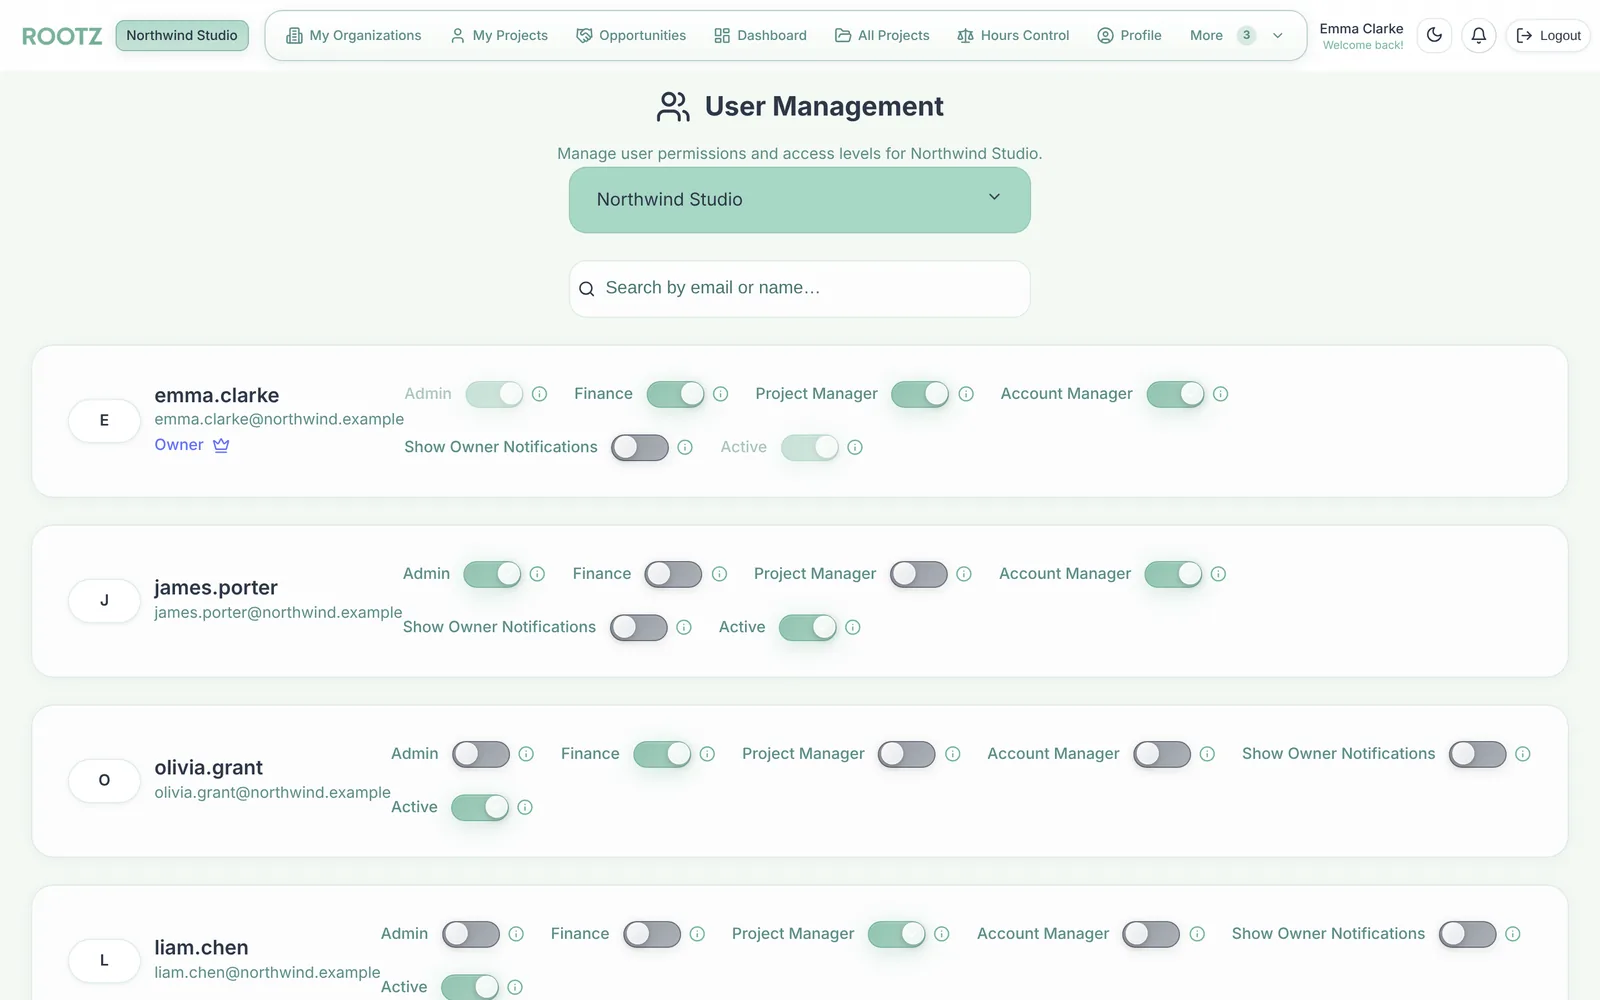Show info for emma.clarke Admin permission
Image resolution: width=1600 pixels, height=1000 pixels.
[539, 394]
